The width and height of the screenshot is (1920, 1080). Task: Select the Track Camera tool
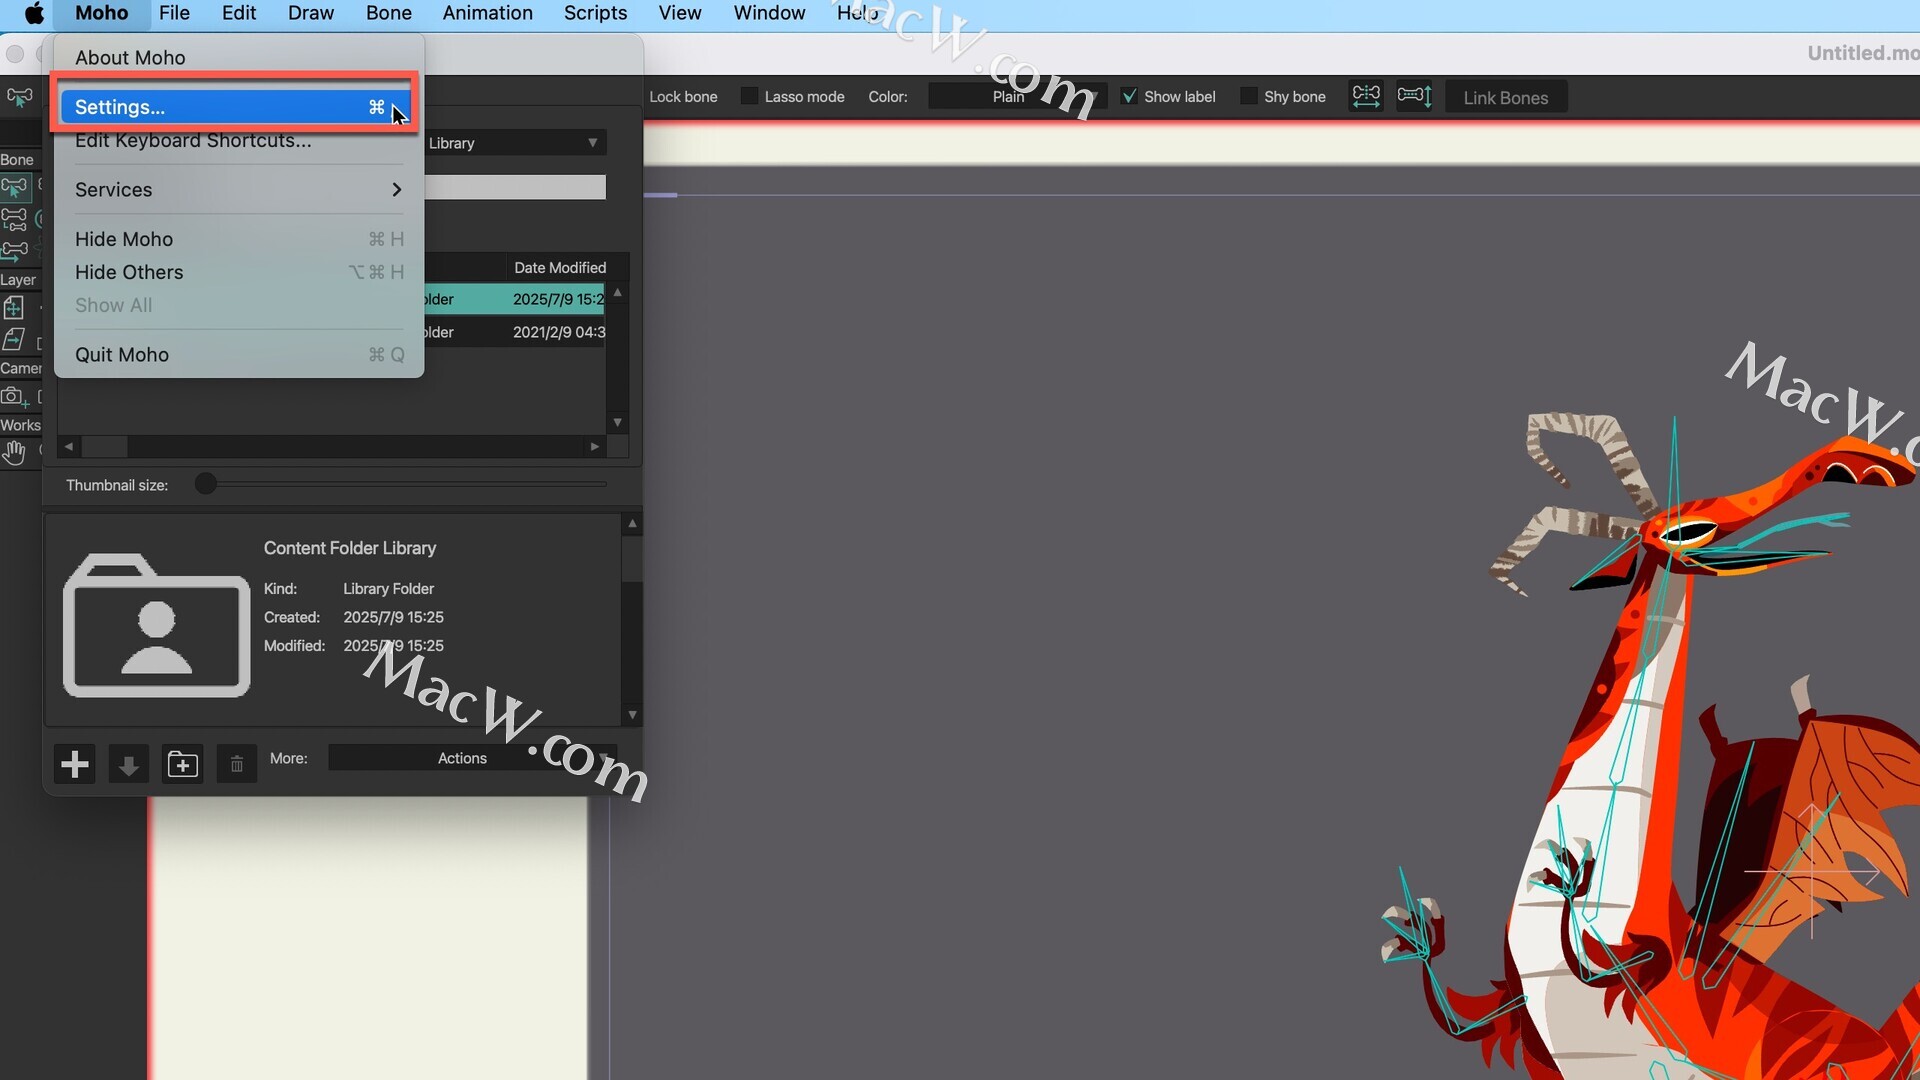(14, 397)
